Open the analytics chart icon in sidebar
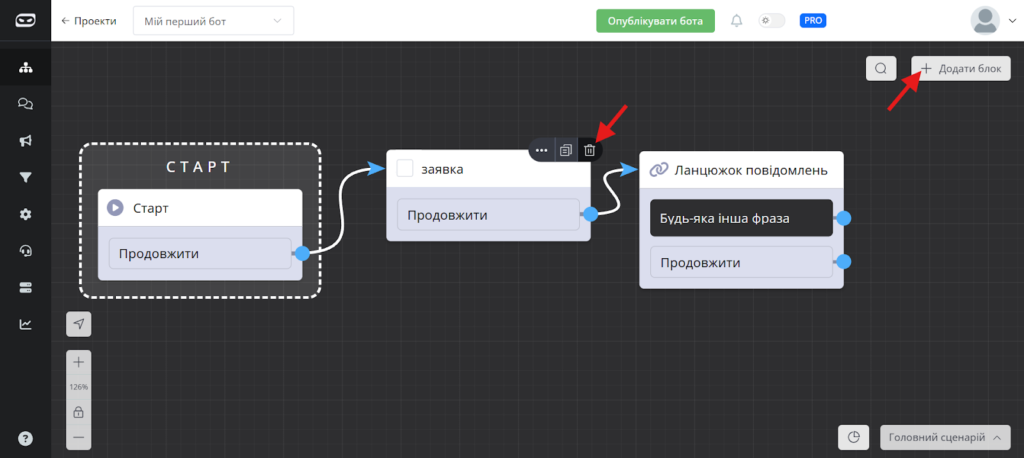 (25, 324)
